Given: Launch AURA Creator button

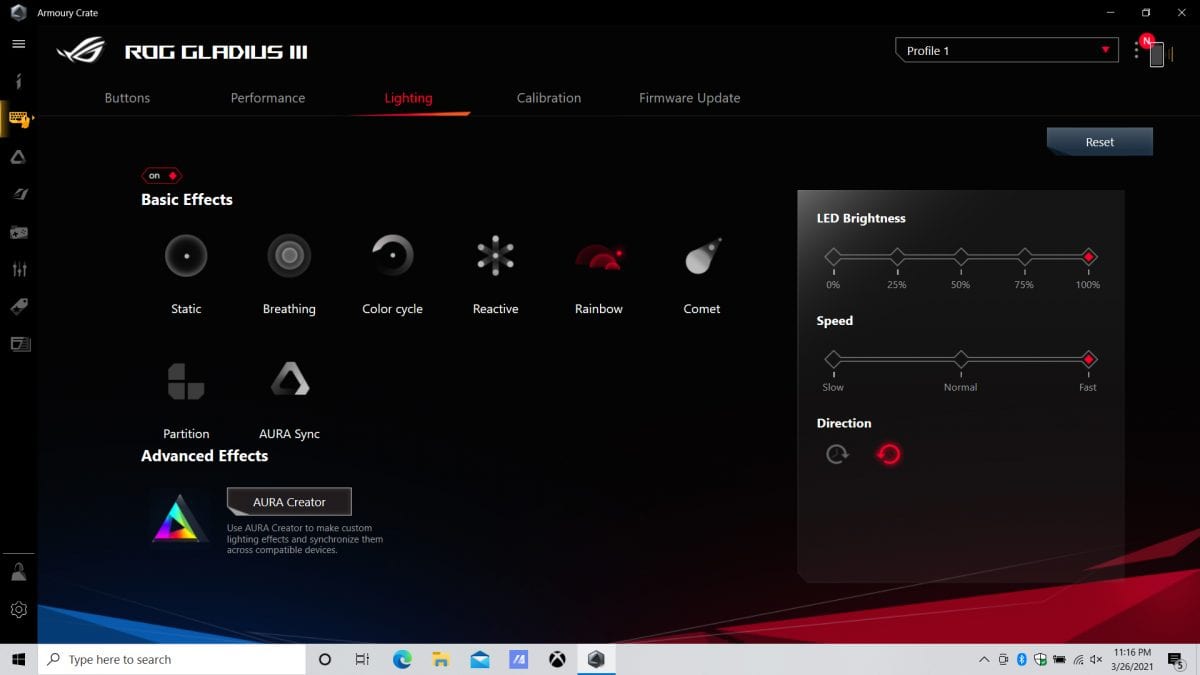Looking at the screenshot, I should pyautogui.click(x=289, y=502).
